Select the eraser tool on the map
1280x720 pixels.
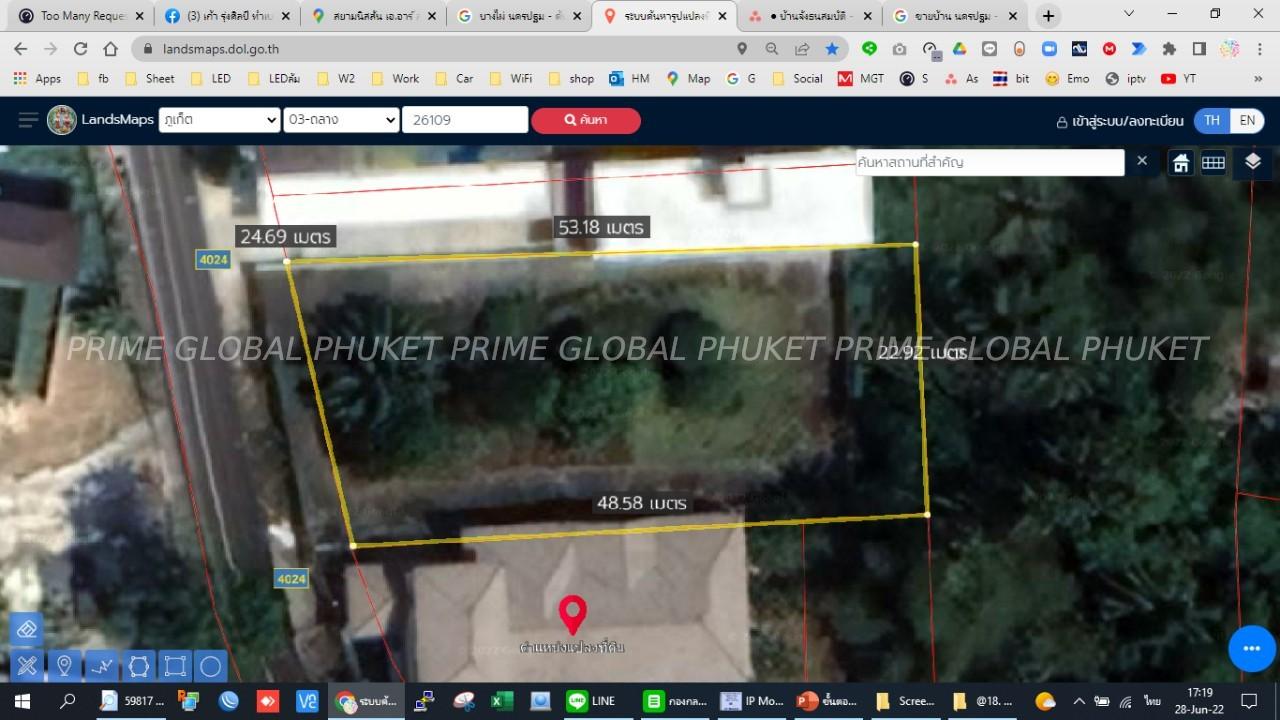coord(27,629)
